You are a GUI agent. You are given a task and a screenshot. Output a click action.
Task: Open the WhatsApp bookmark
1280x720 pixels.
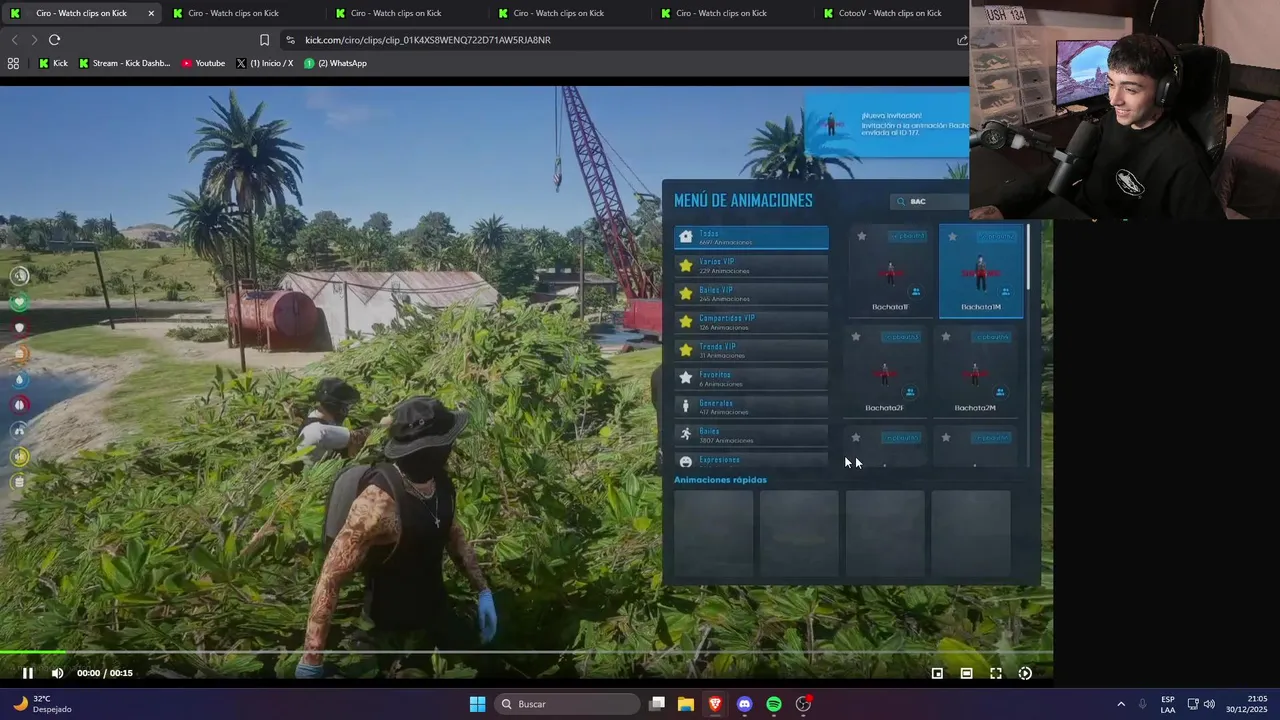336,63
